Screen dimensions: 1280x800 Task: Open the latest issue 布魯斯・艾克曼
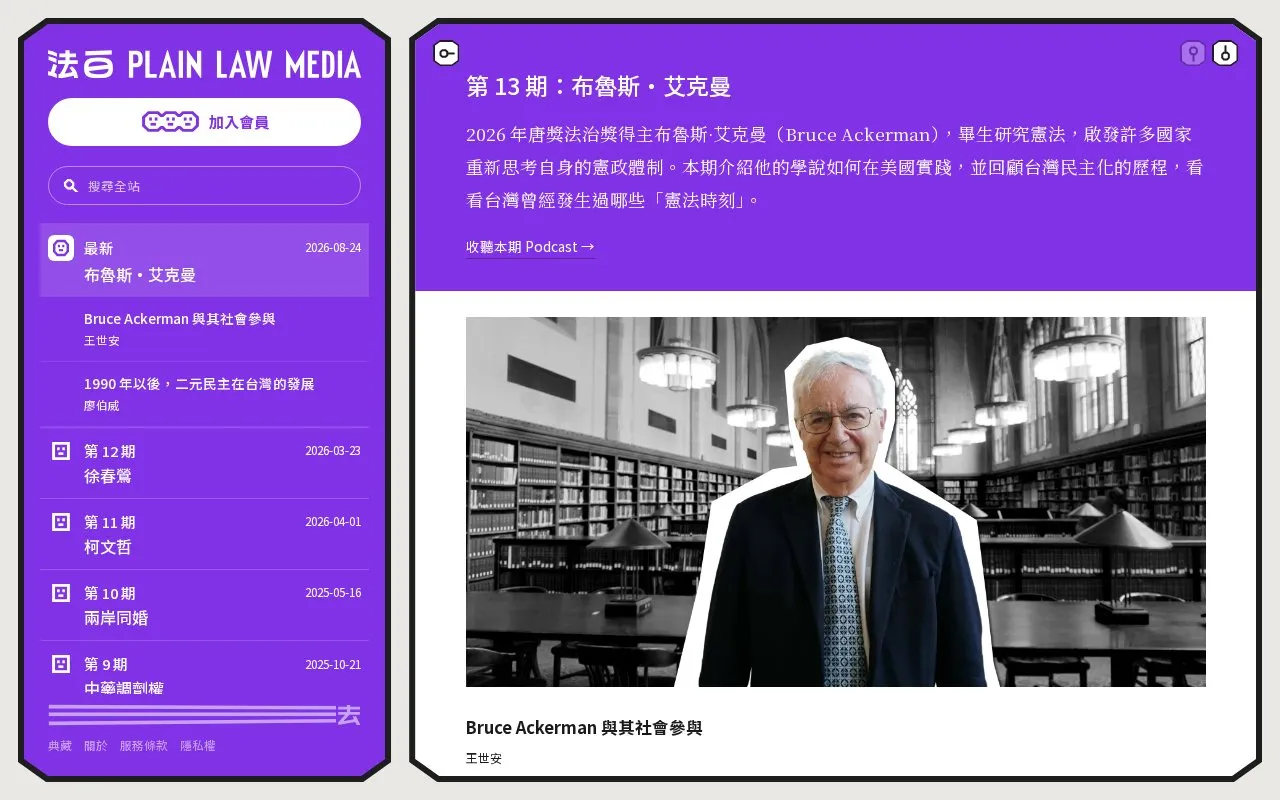coord(204,260)
